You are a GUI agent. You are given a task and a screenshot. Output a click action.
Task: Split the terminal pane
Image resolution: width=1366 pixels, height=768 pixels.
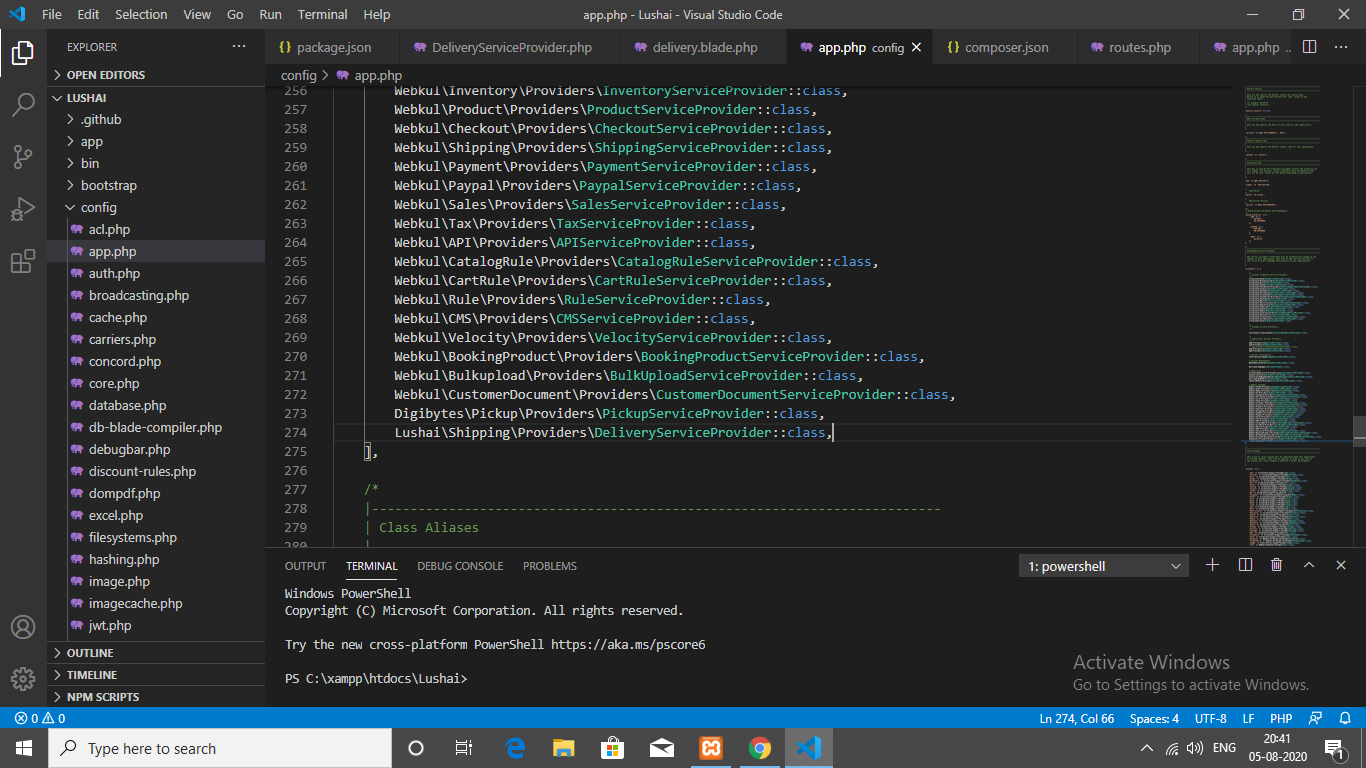coord(1245,565)
